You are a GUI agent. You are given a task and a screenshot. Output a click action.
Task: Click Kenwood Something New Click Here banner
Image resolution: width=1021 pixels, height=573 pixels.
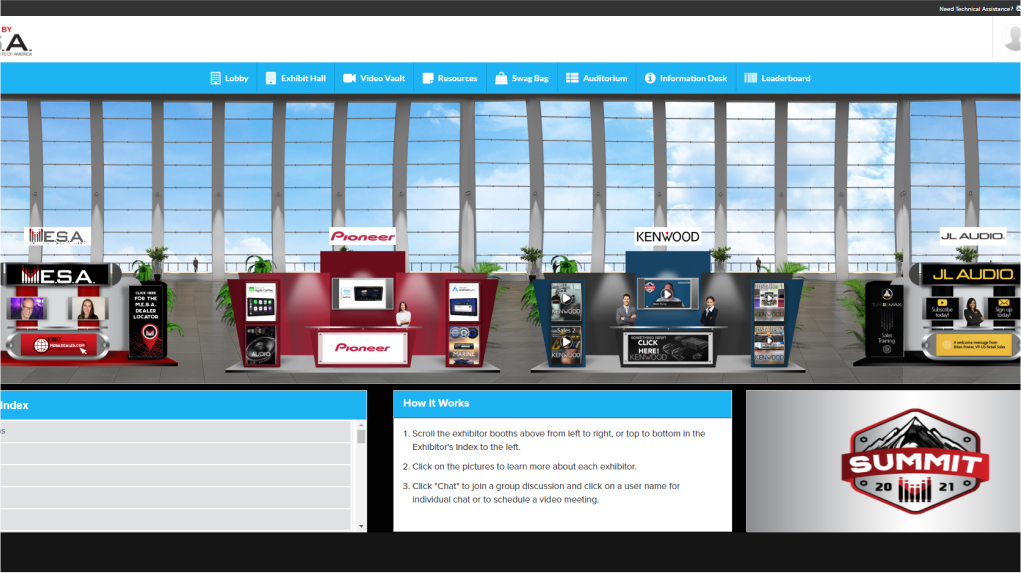[x=667, y=348]
